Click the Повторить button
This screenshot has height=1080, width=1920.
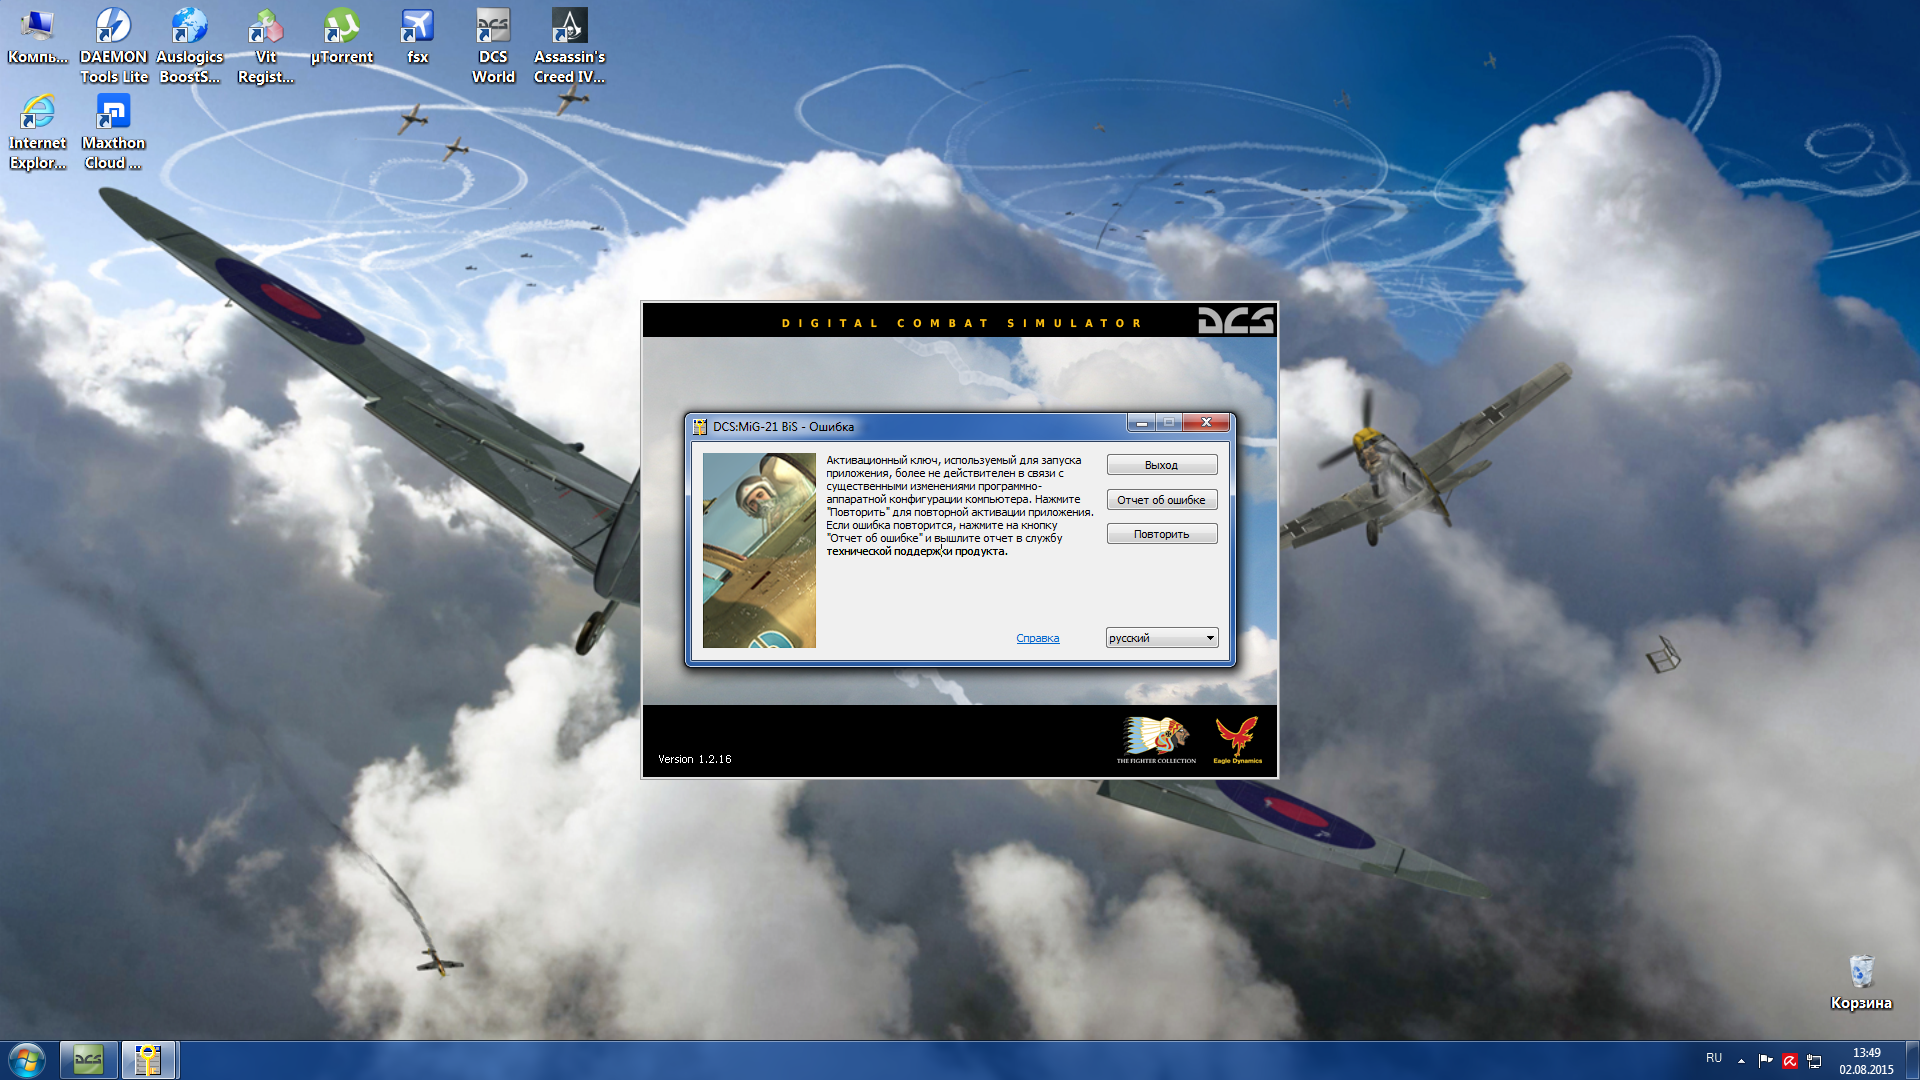click(1161, 534)
